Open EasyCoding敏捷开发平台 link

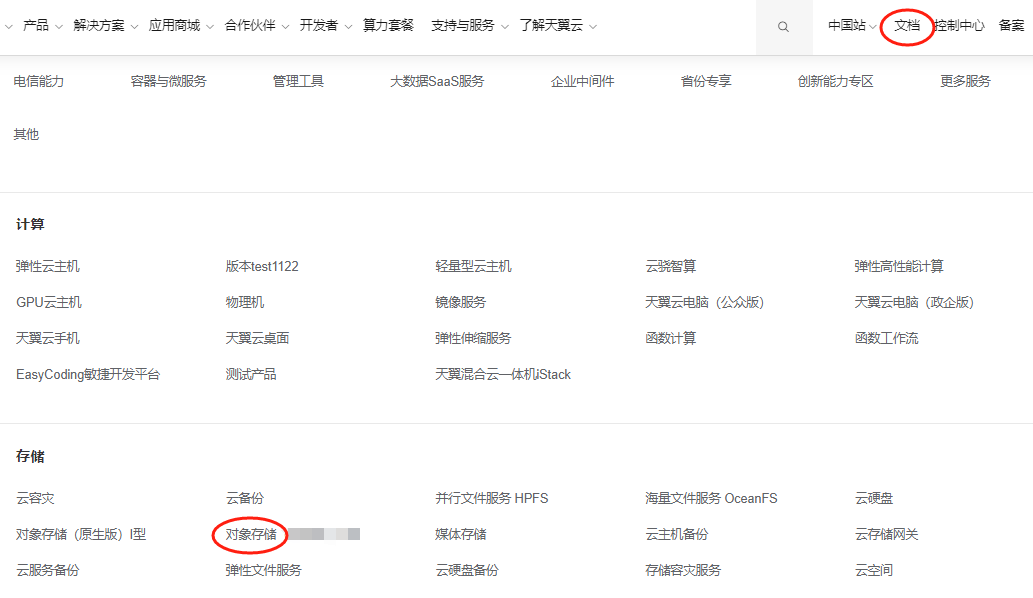[88, 374]
